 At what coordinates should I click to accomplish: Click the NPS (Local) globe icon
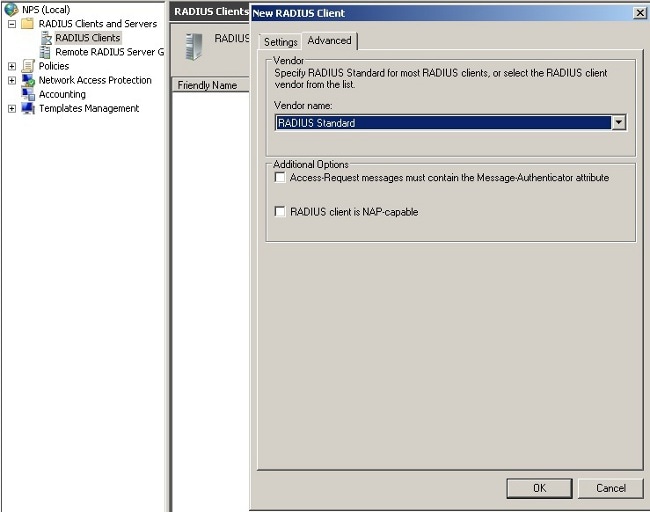[11, 10]
